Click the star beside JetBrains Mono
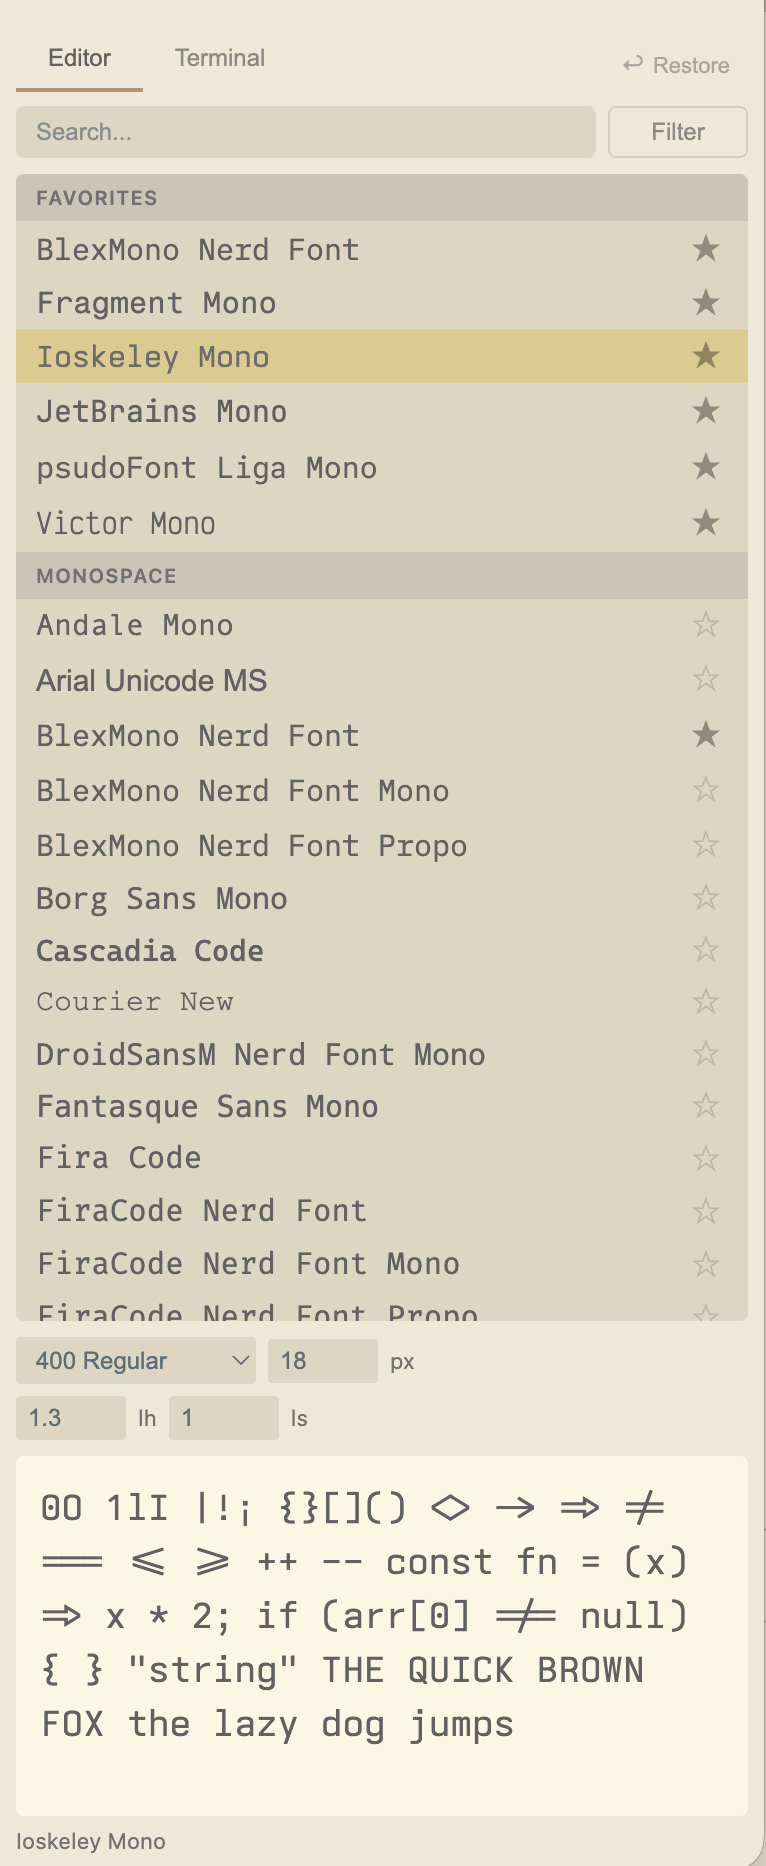766x1866 pixels. point(705,410)
